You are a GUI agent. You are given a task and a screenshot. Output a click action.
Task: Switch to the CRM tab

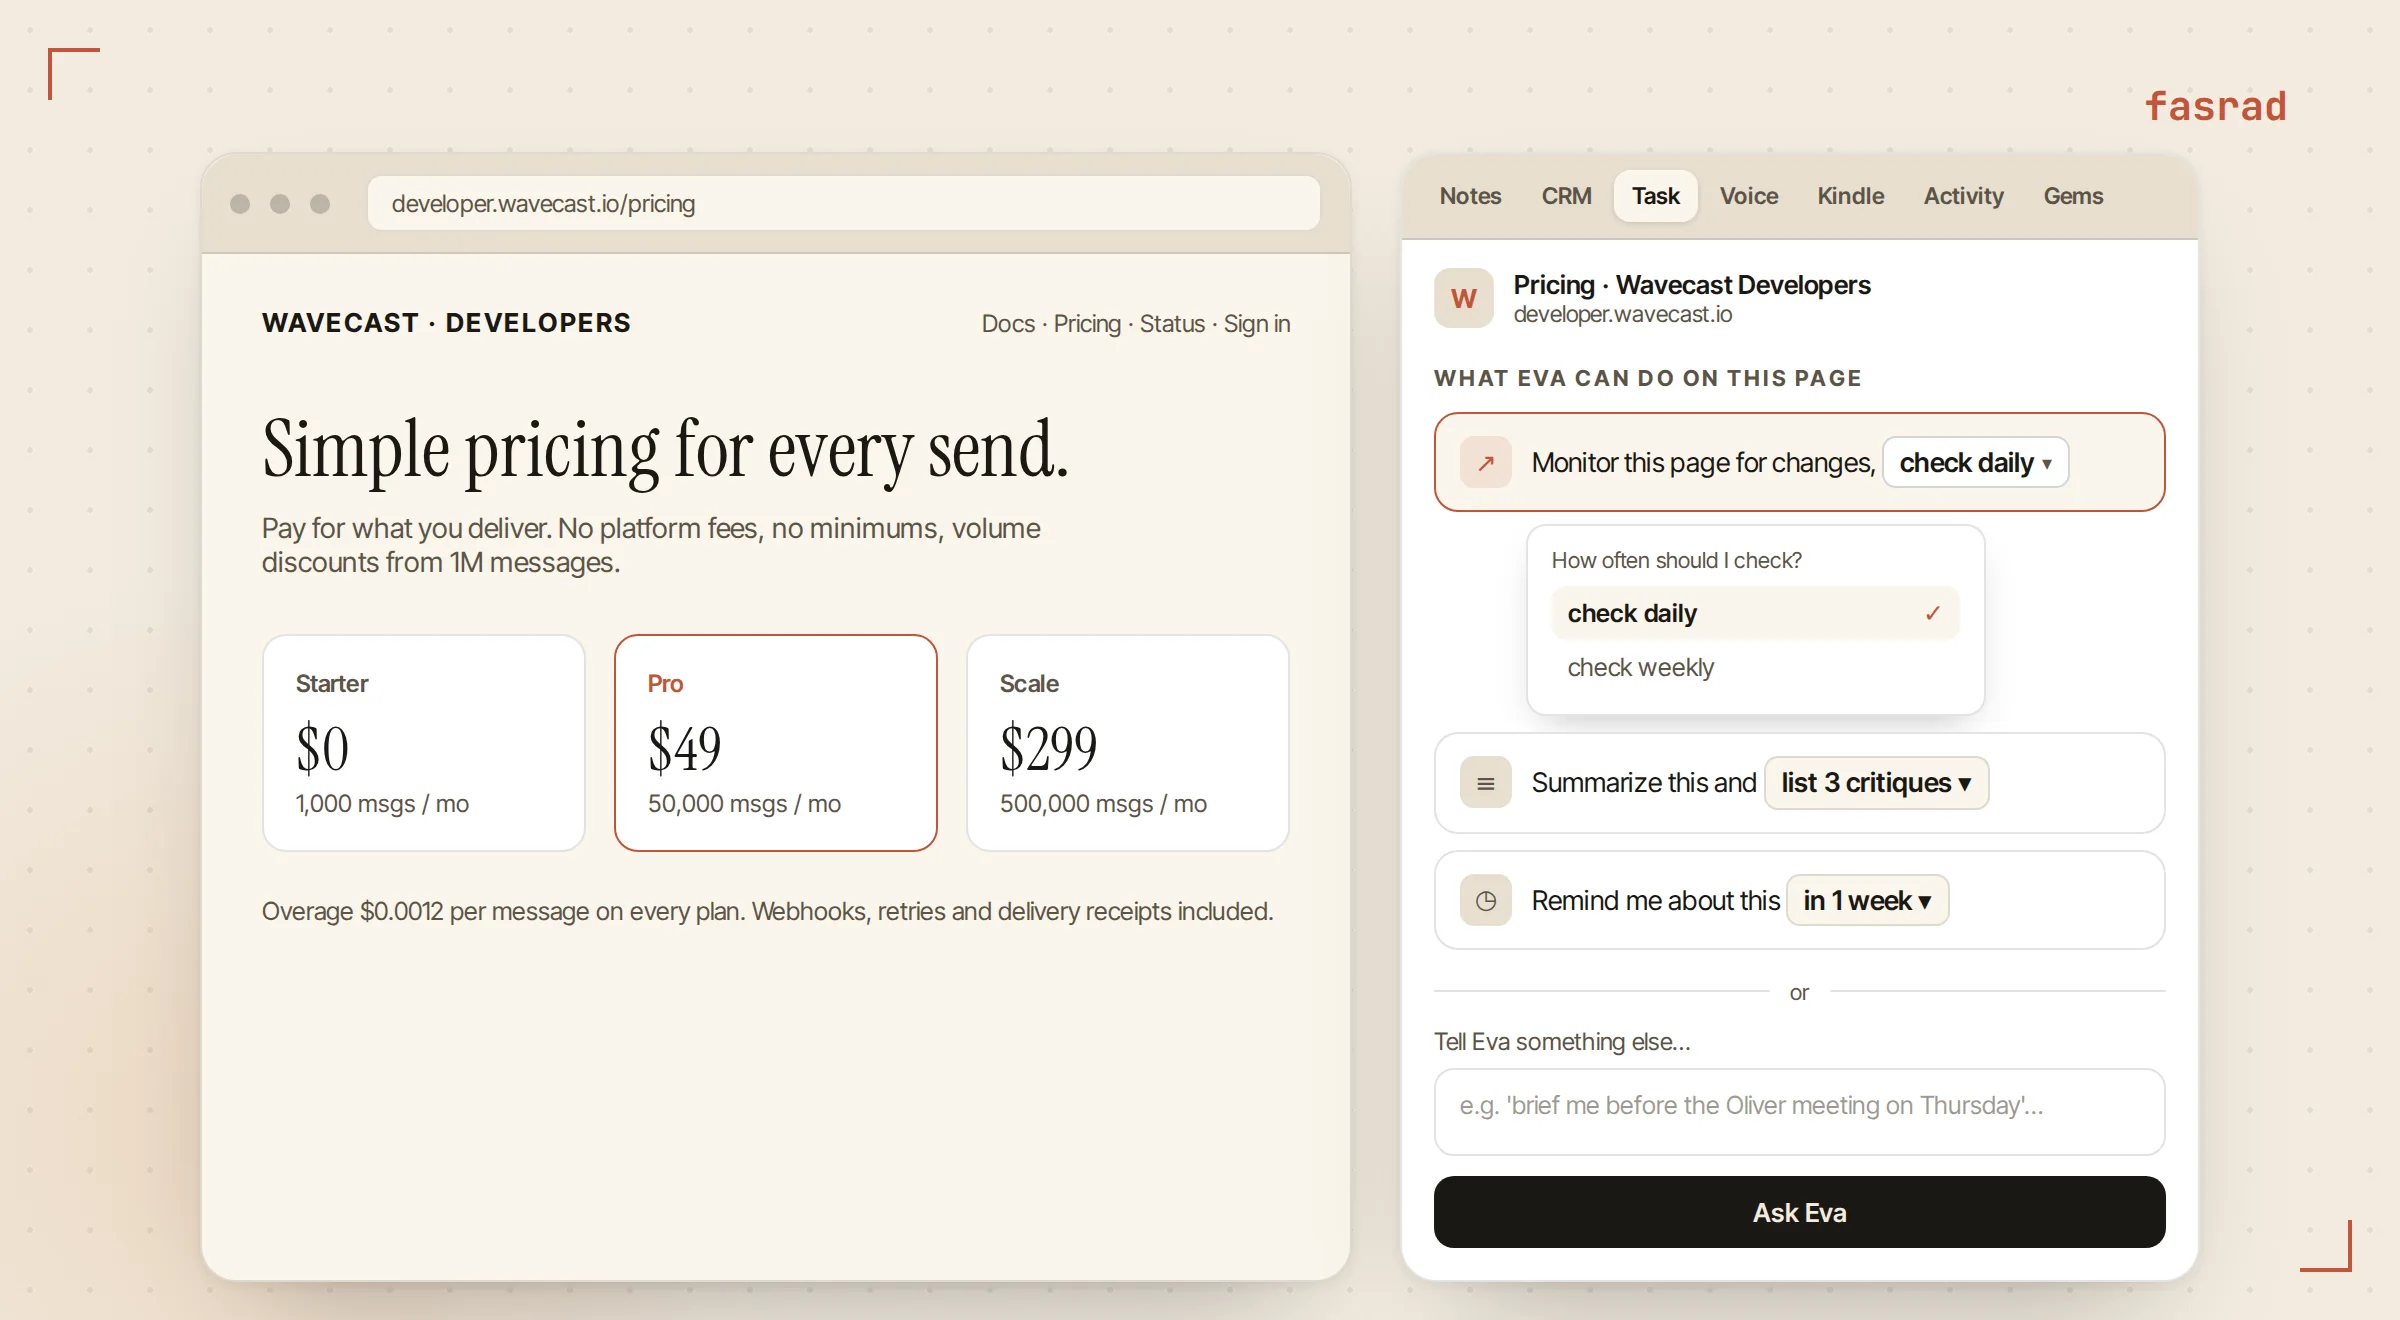[x=1566, y=196]
